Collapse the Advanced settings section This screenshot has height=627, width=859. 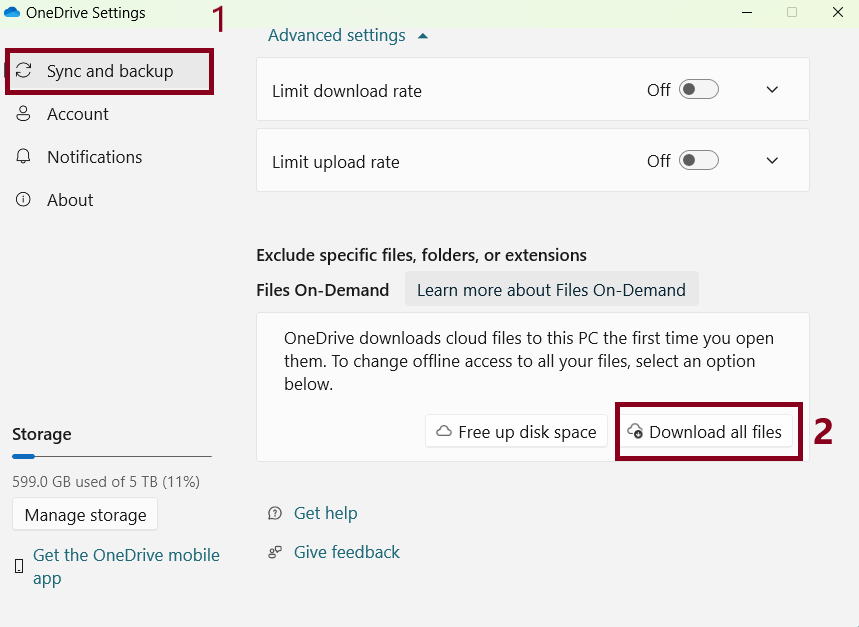[x=348, y=36]
